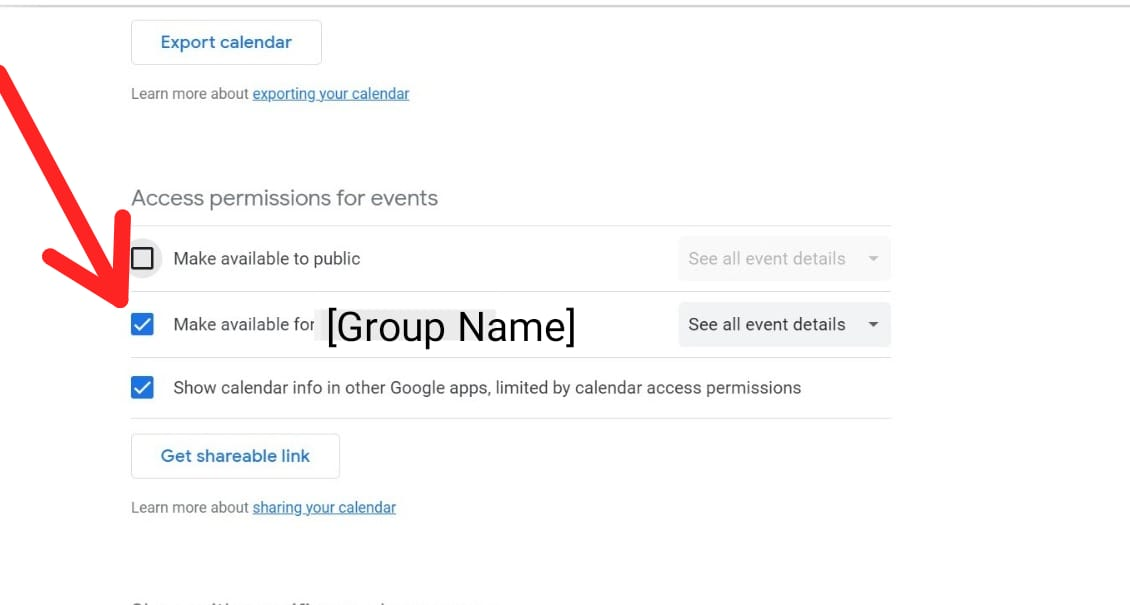Uncheck the 'Make available for' group checkbox
The image size is (1130, 605).
coord(143,324)
